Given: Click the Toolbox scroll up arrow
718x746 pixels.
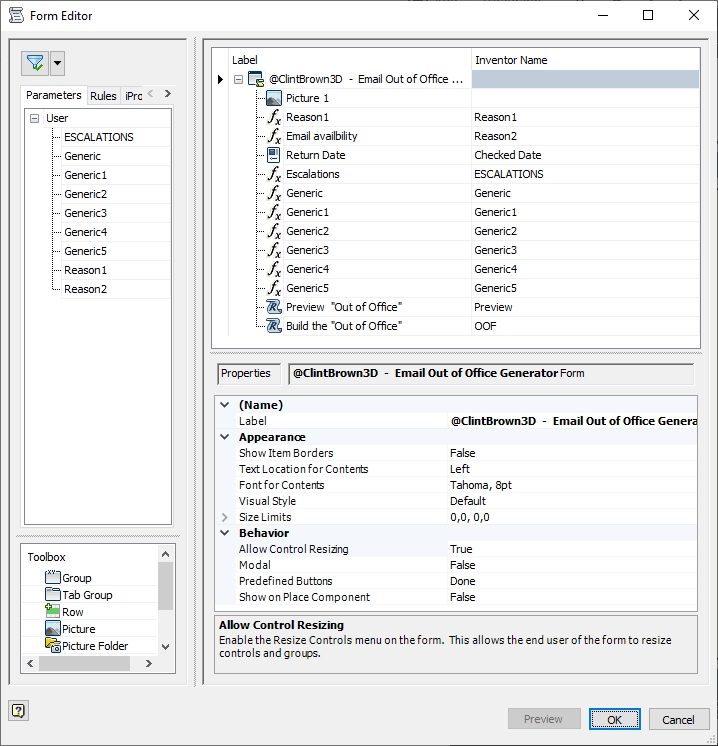Looking at the screenshot, I should click(166, 554).
